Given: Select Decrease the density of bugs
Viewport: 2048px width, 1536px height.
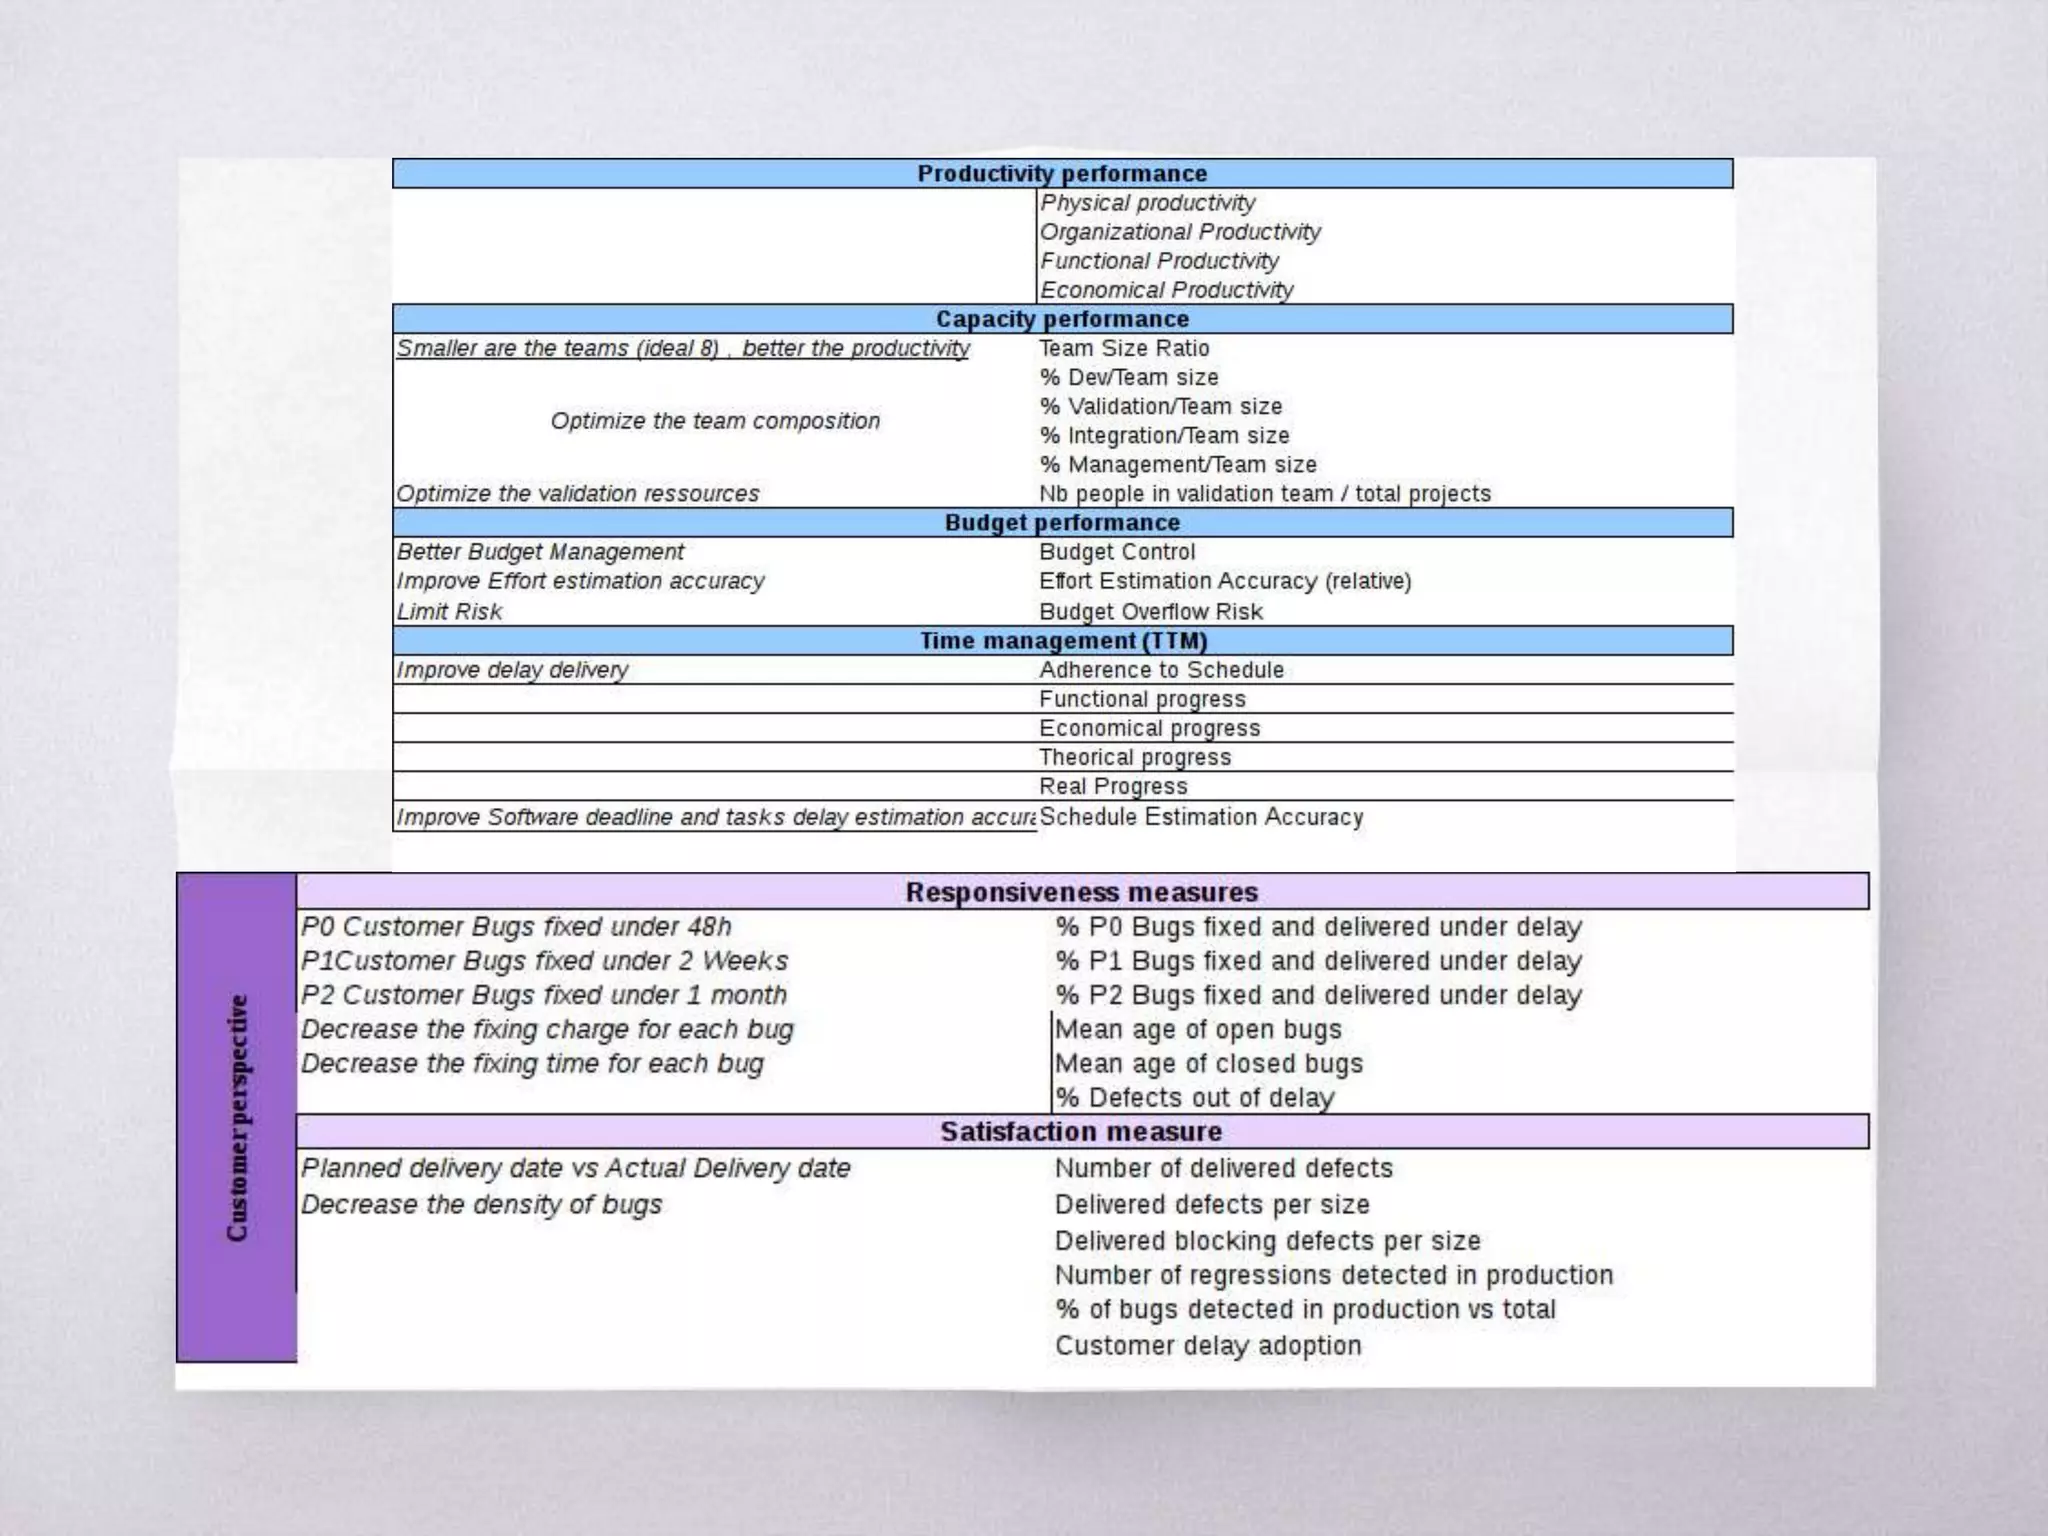Looking at the screenshot, I should (481, 1204).
